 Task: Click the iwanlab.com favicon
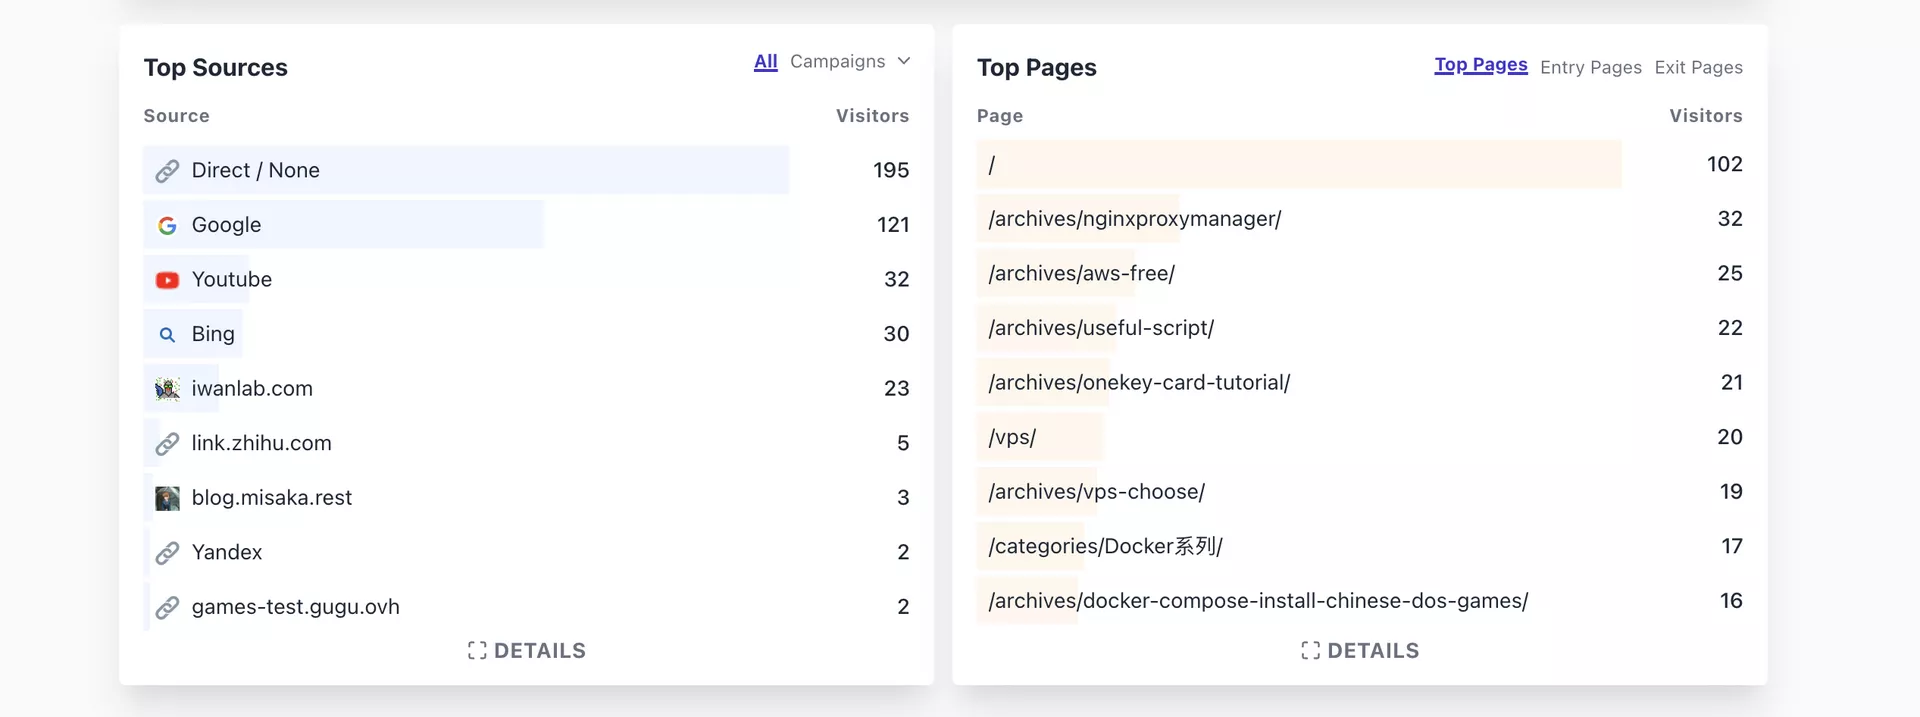[167, 389]
